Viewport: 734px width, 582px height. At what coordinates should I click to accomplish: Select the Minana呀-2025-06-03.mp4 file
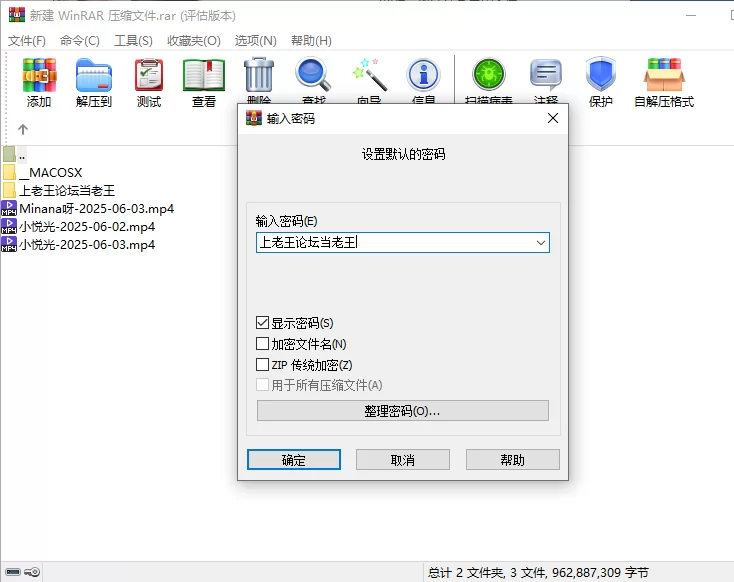96,209
